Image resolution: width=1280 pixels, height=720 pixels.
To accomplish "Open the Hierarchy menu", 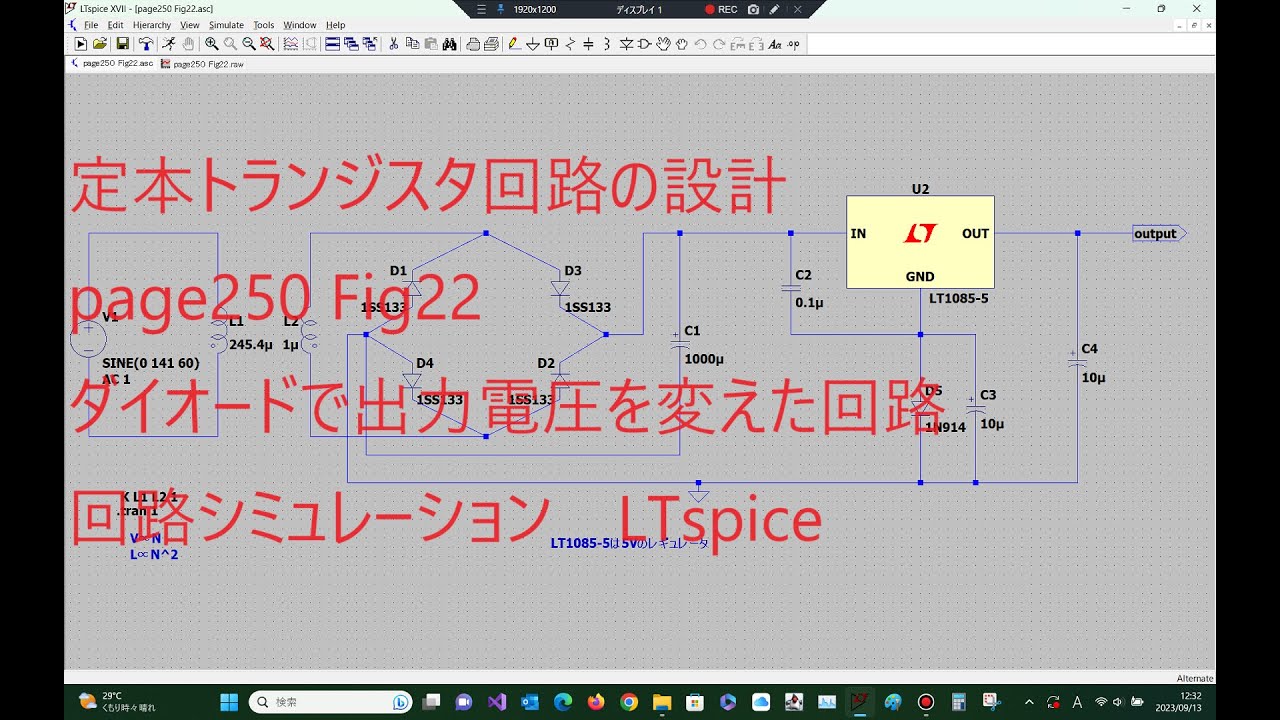I will tap(152, 25).
